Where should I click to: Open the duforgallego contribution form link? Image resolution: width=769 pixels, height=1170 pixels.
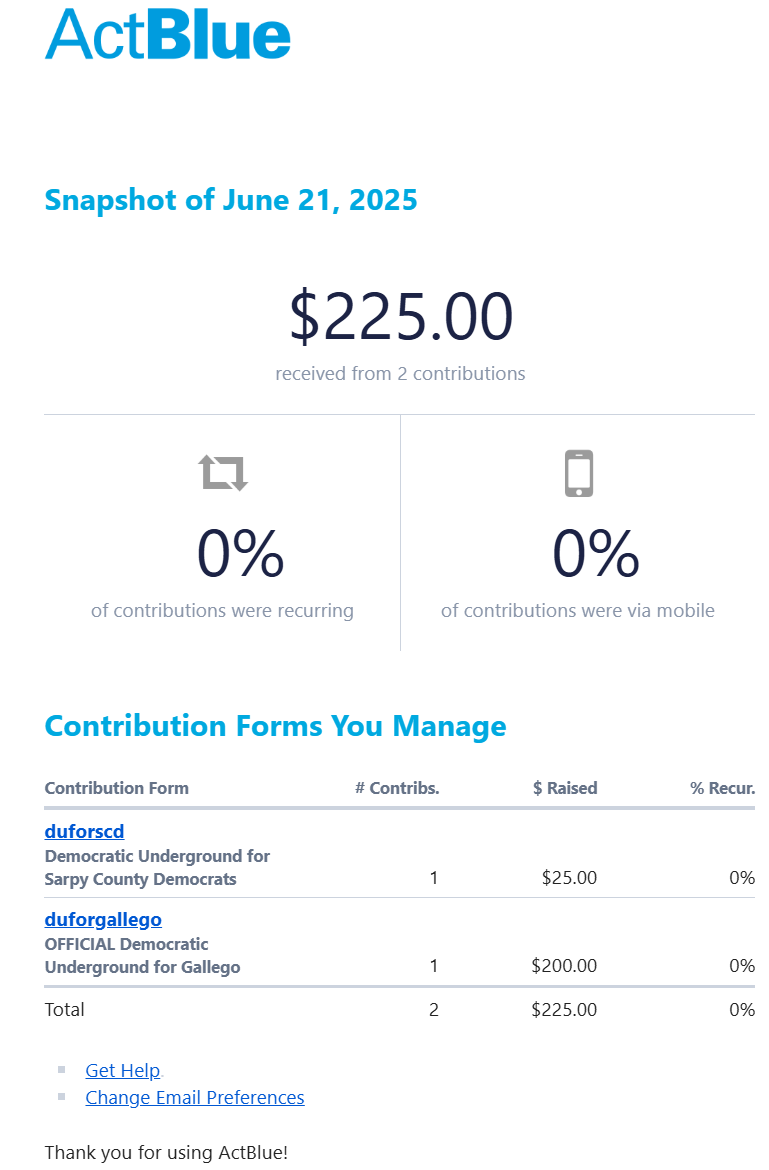(103, 919)
